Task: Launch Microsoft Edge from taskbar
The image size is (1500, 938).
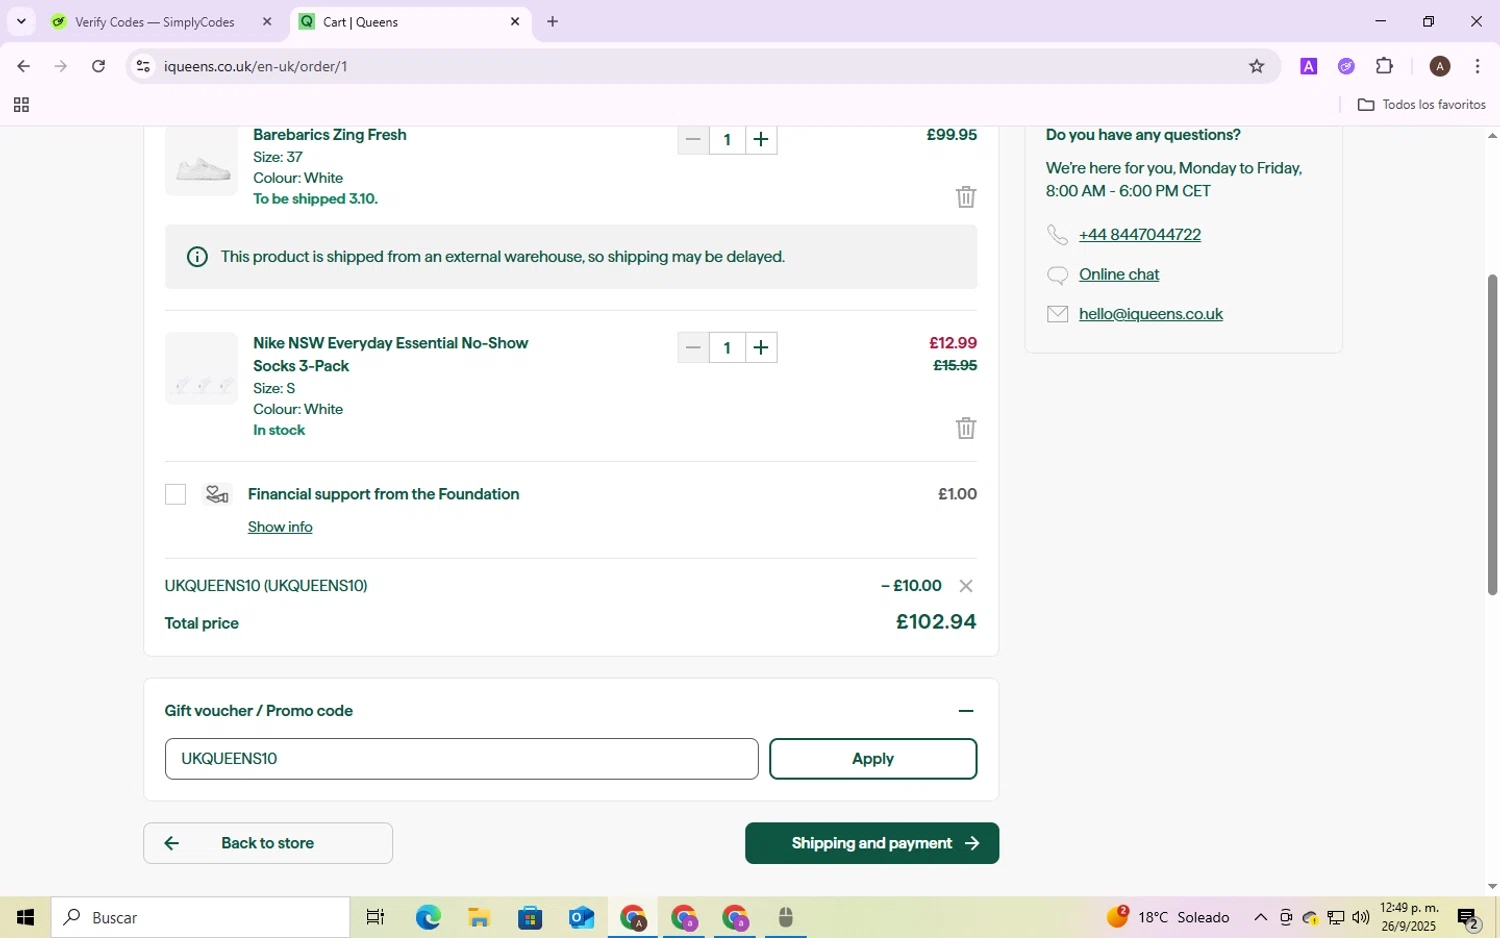Action: (428, 917)
